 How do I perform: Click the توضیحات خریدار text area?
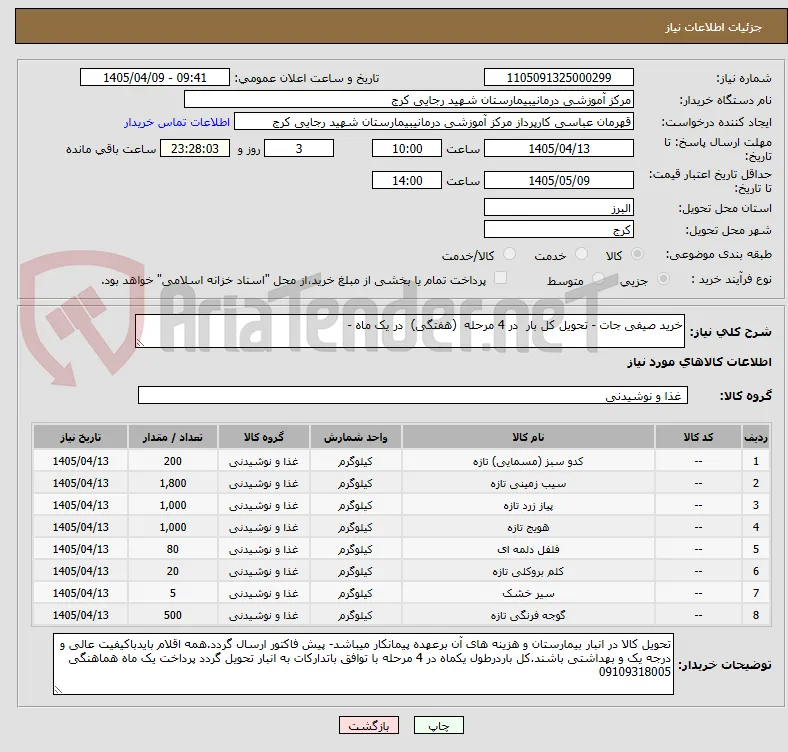click(x=363, y=664)
